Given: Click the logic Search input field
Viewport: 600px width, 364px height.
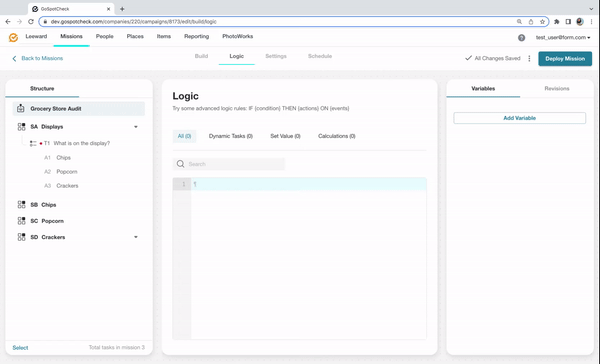Looking at the screenshot, I should click(x=229, y=164).
